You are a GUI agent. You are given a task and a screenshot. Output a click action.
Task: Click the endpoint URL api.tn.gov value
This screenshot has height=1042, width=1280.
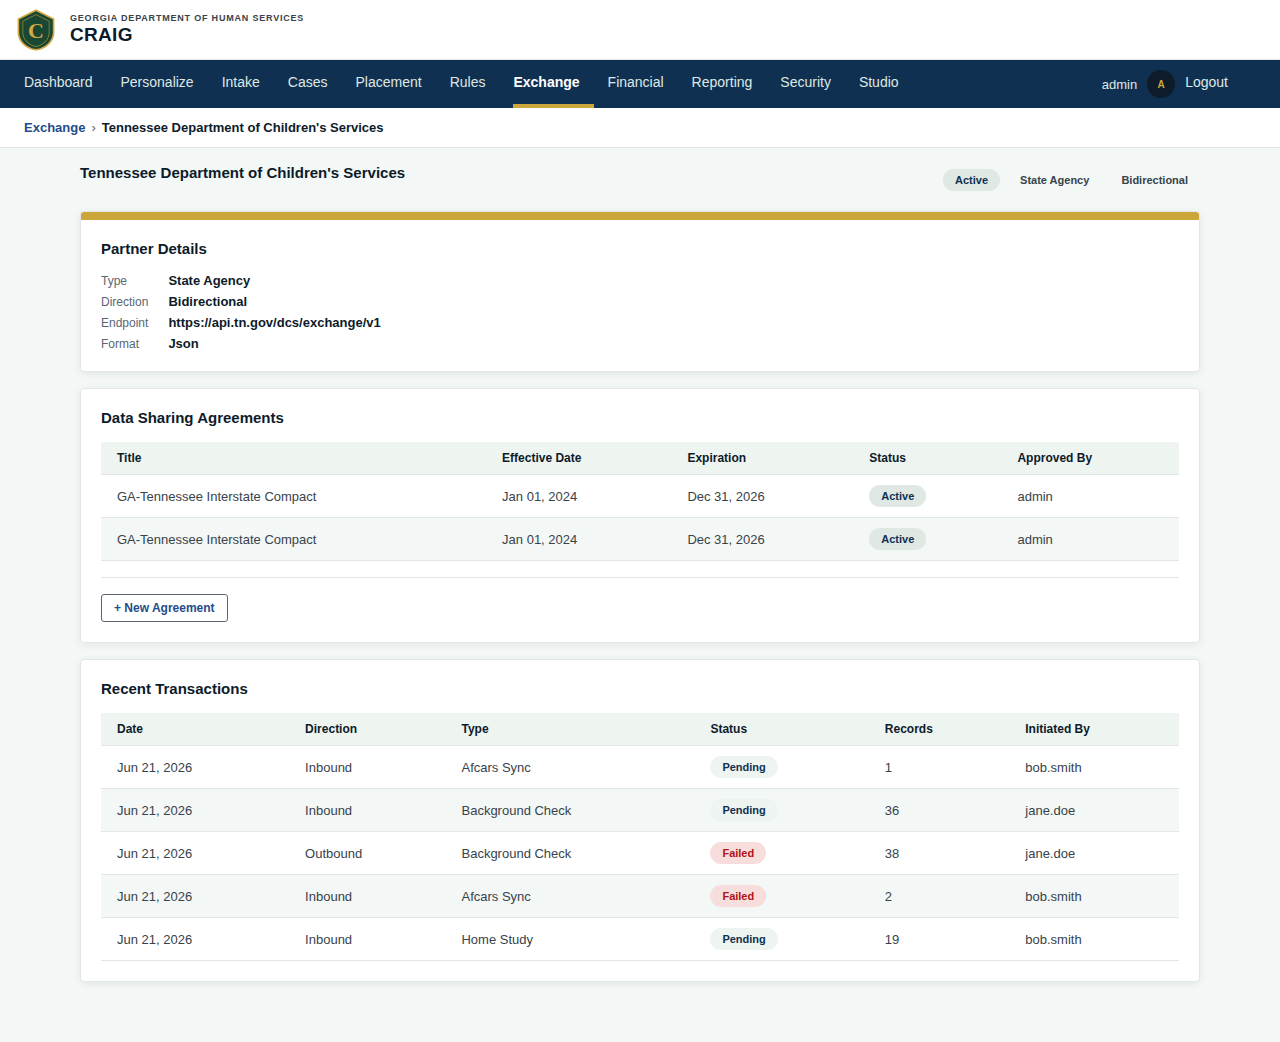tap(275, 323)
